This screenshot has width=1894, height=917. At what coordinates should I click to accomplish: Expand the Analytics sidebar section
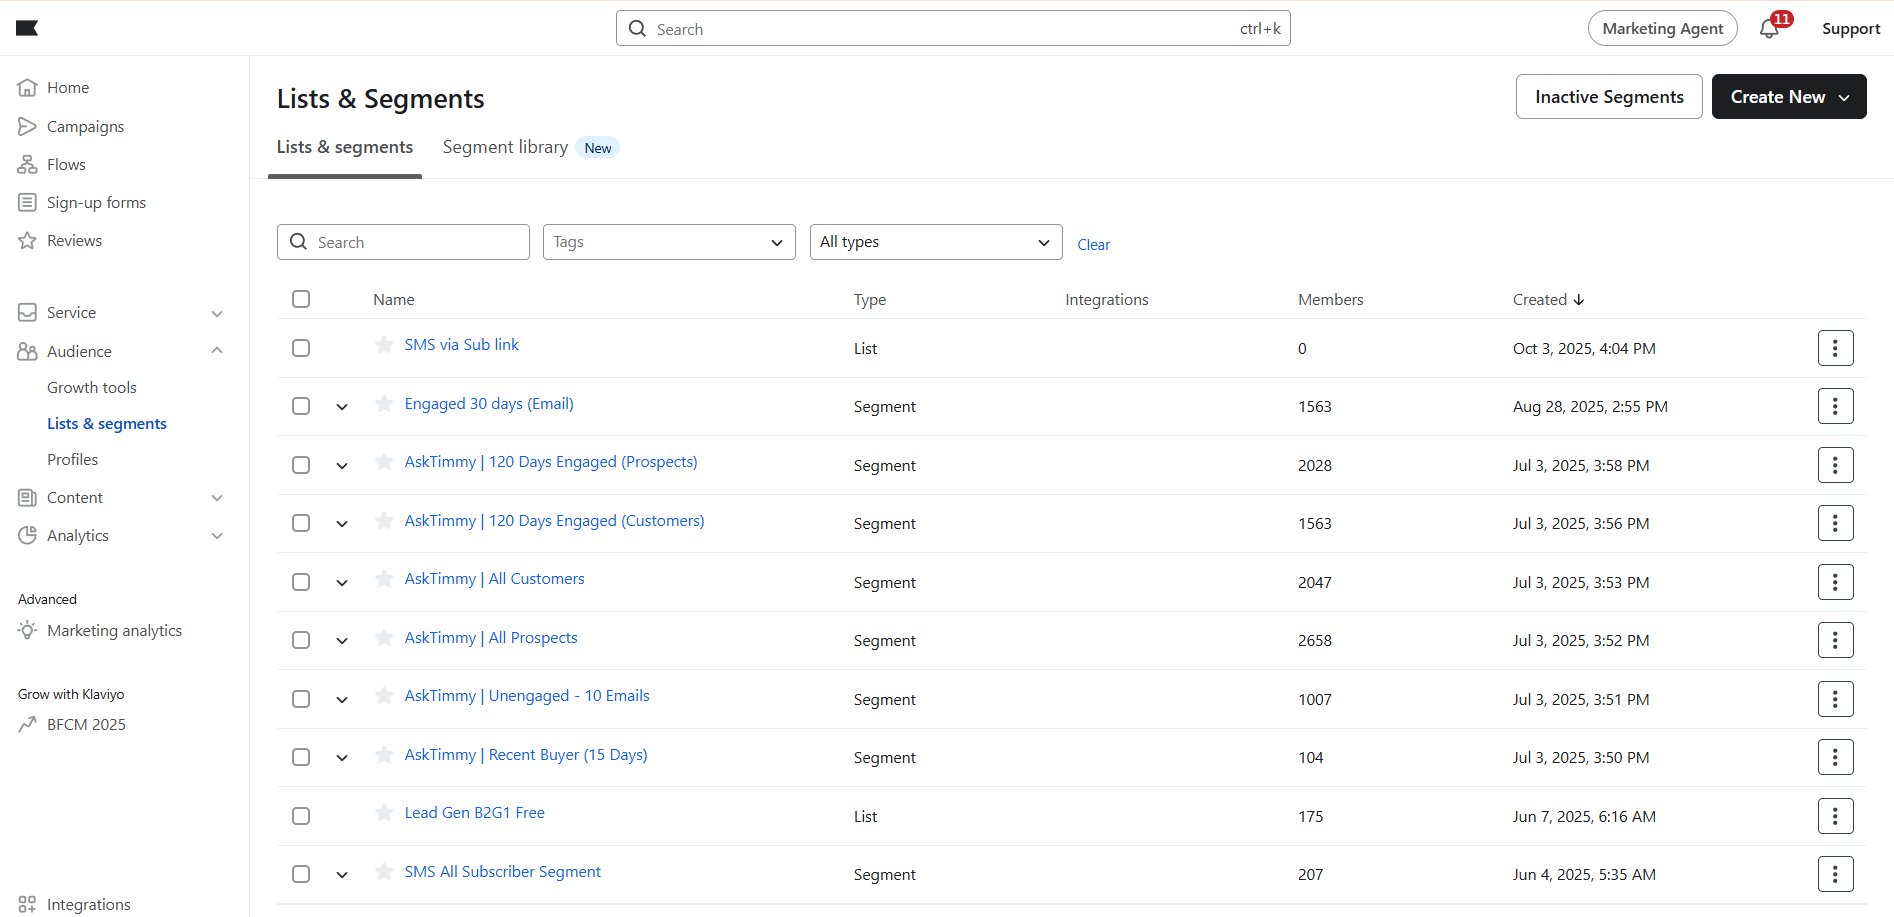click(x=217, y=536)
